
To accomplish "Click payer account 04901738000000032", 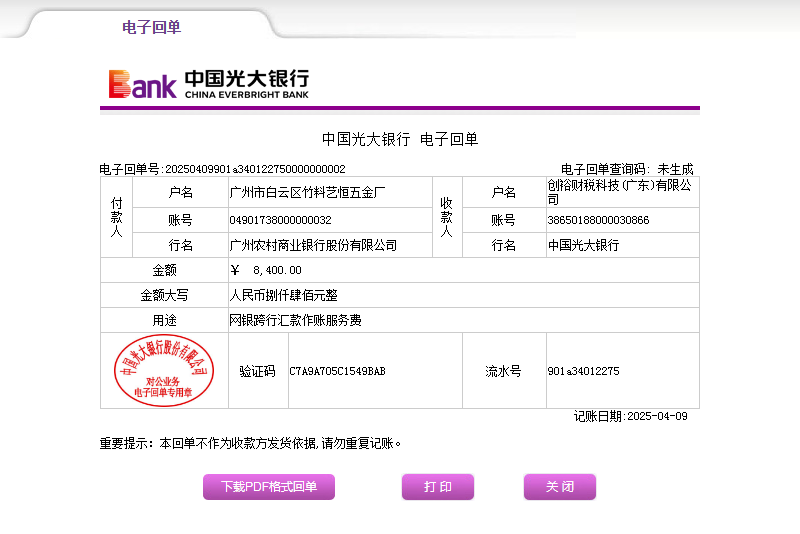I will (280, 220).
